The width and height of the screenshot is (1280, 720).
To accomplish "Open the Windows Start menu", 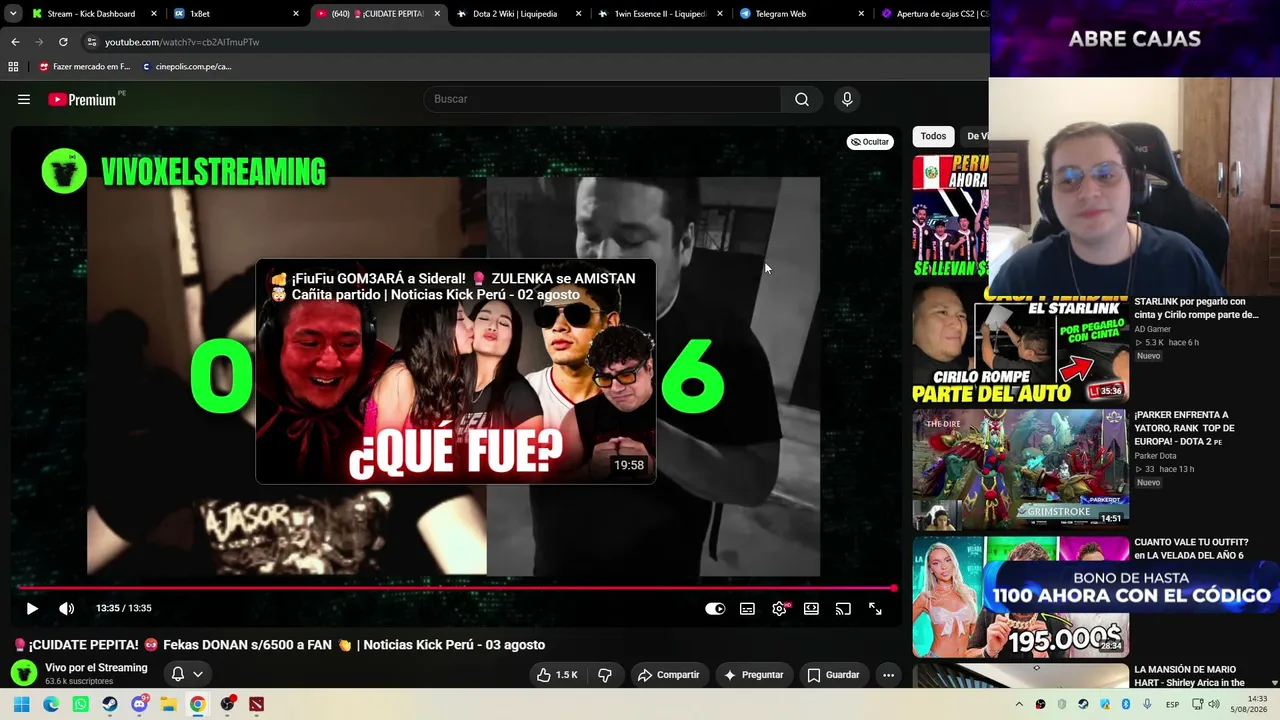I will coord(22,704).
